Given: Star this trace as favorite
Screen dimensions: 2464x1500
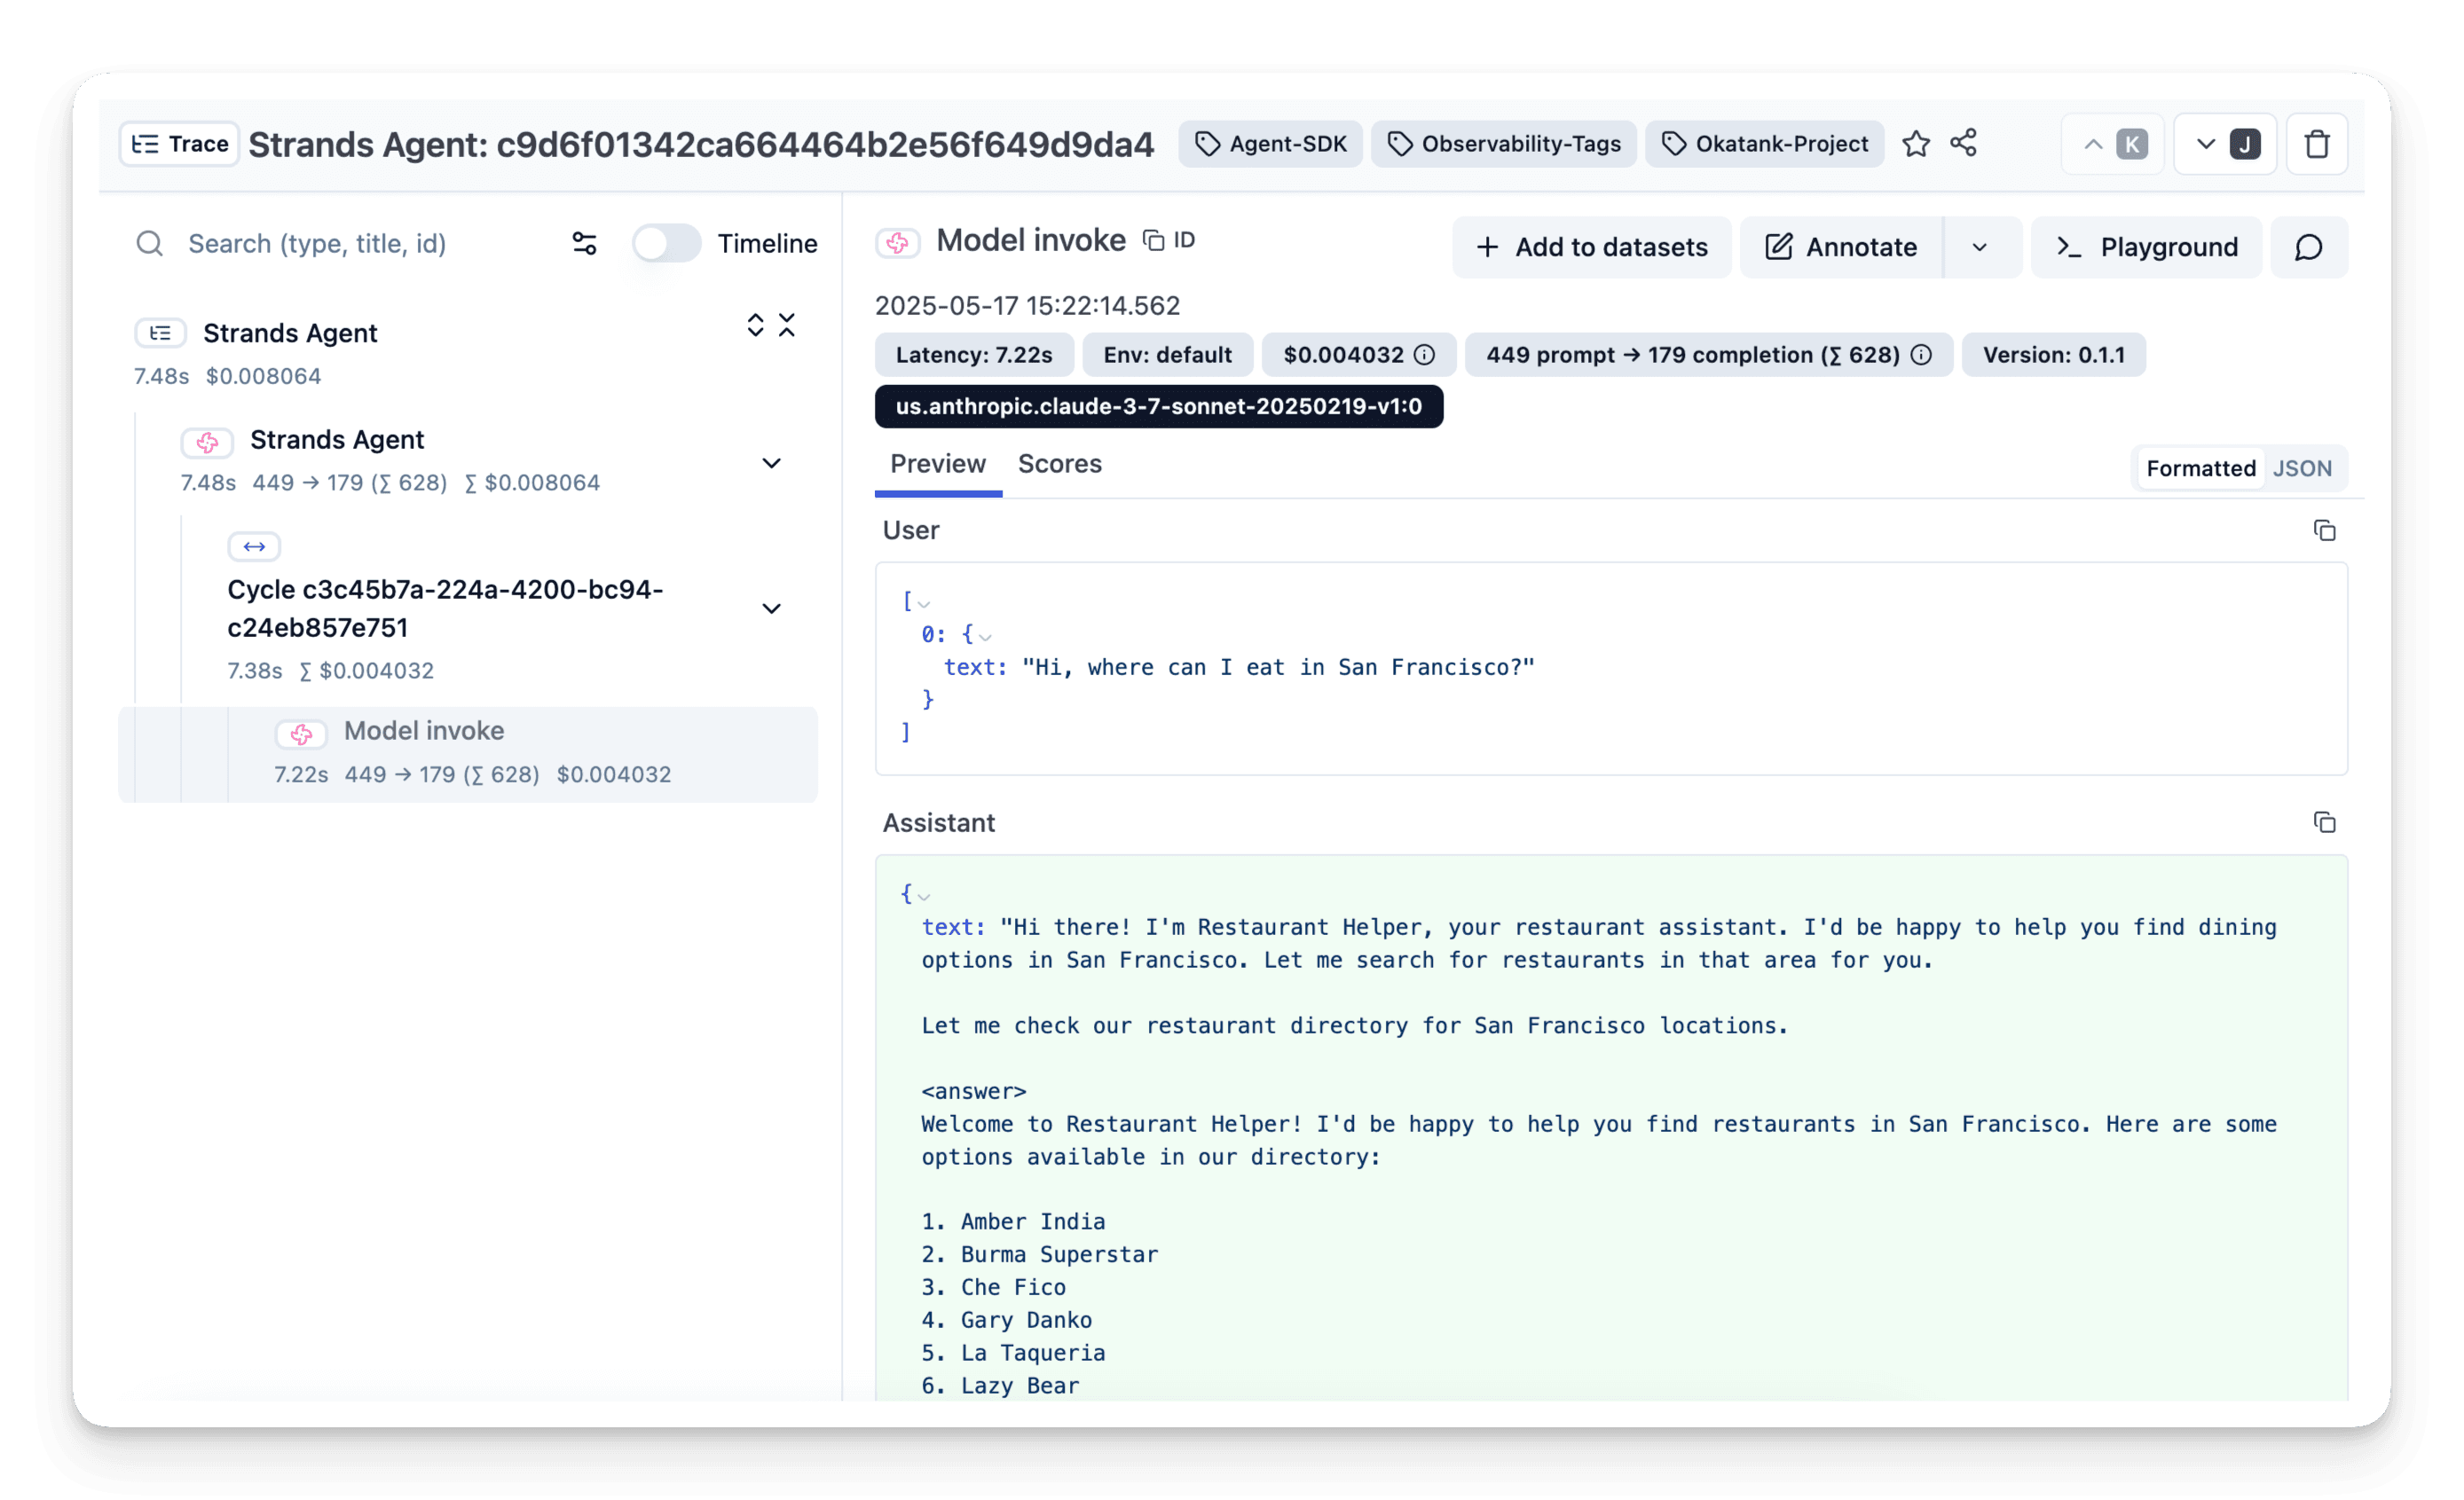Looking at the screenshot, I should click(x=1917, y=144).
